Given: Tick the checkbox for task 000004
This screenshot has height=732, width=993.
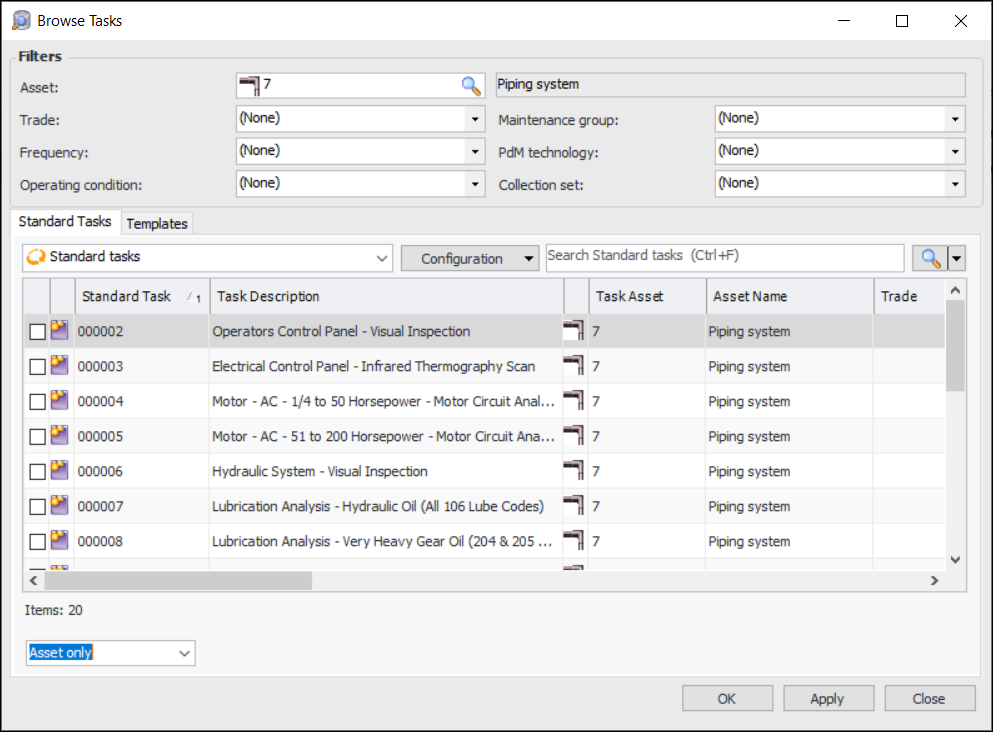Looking at the screenshot, I should click(37, 402).
